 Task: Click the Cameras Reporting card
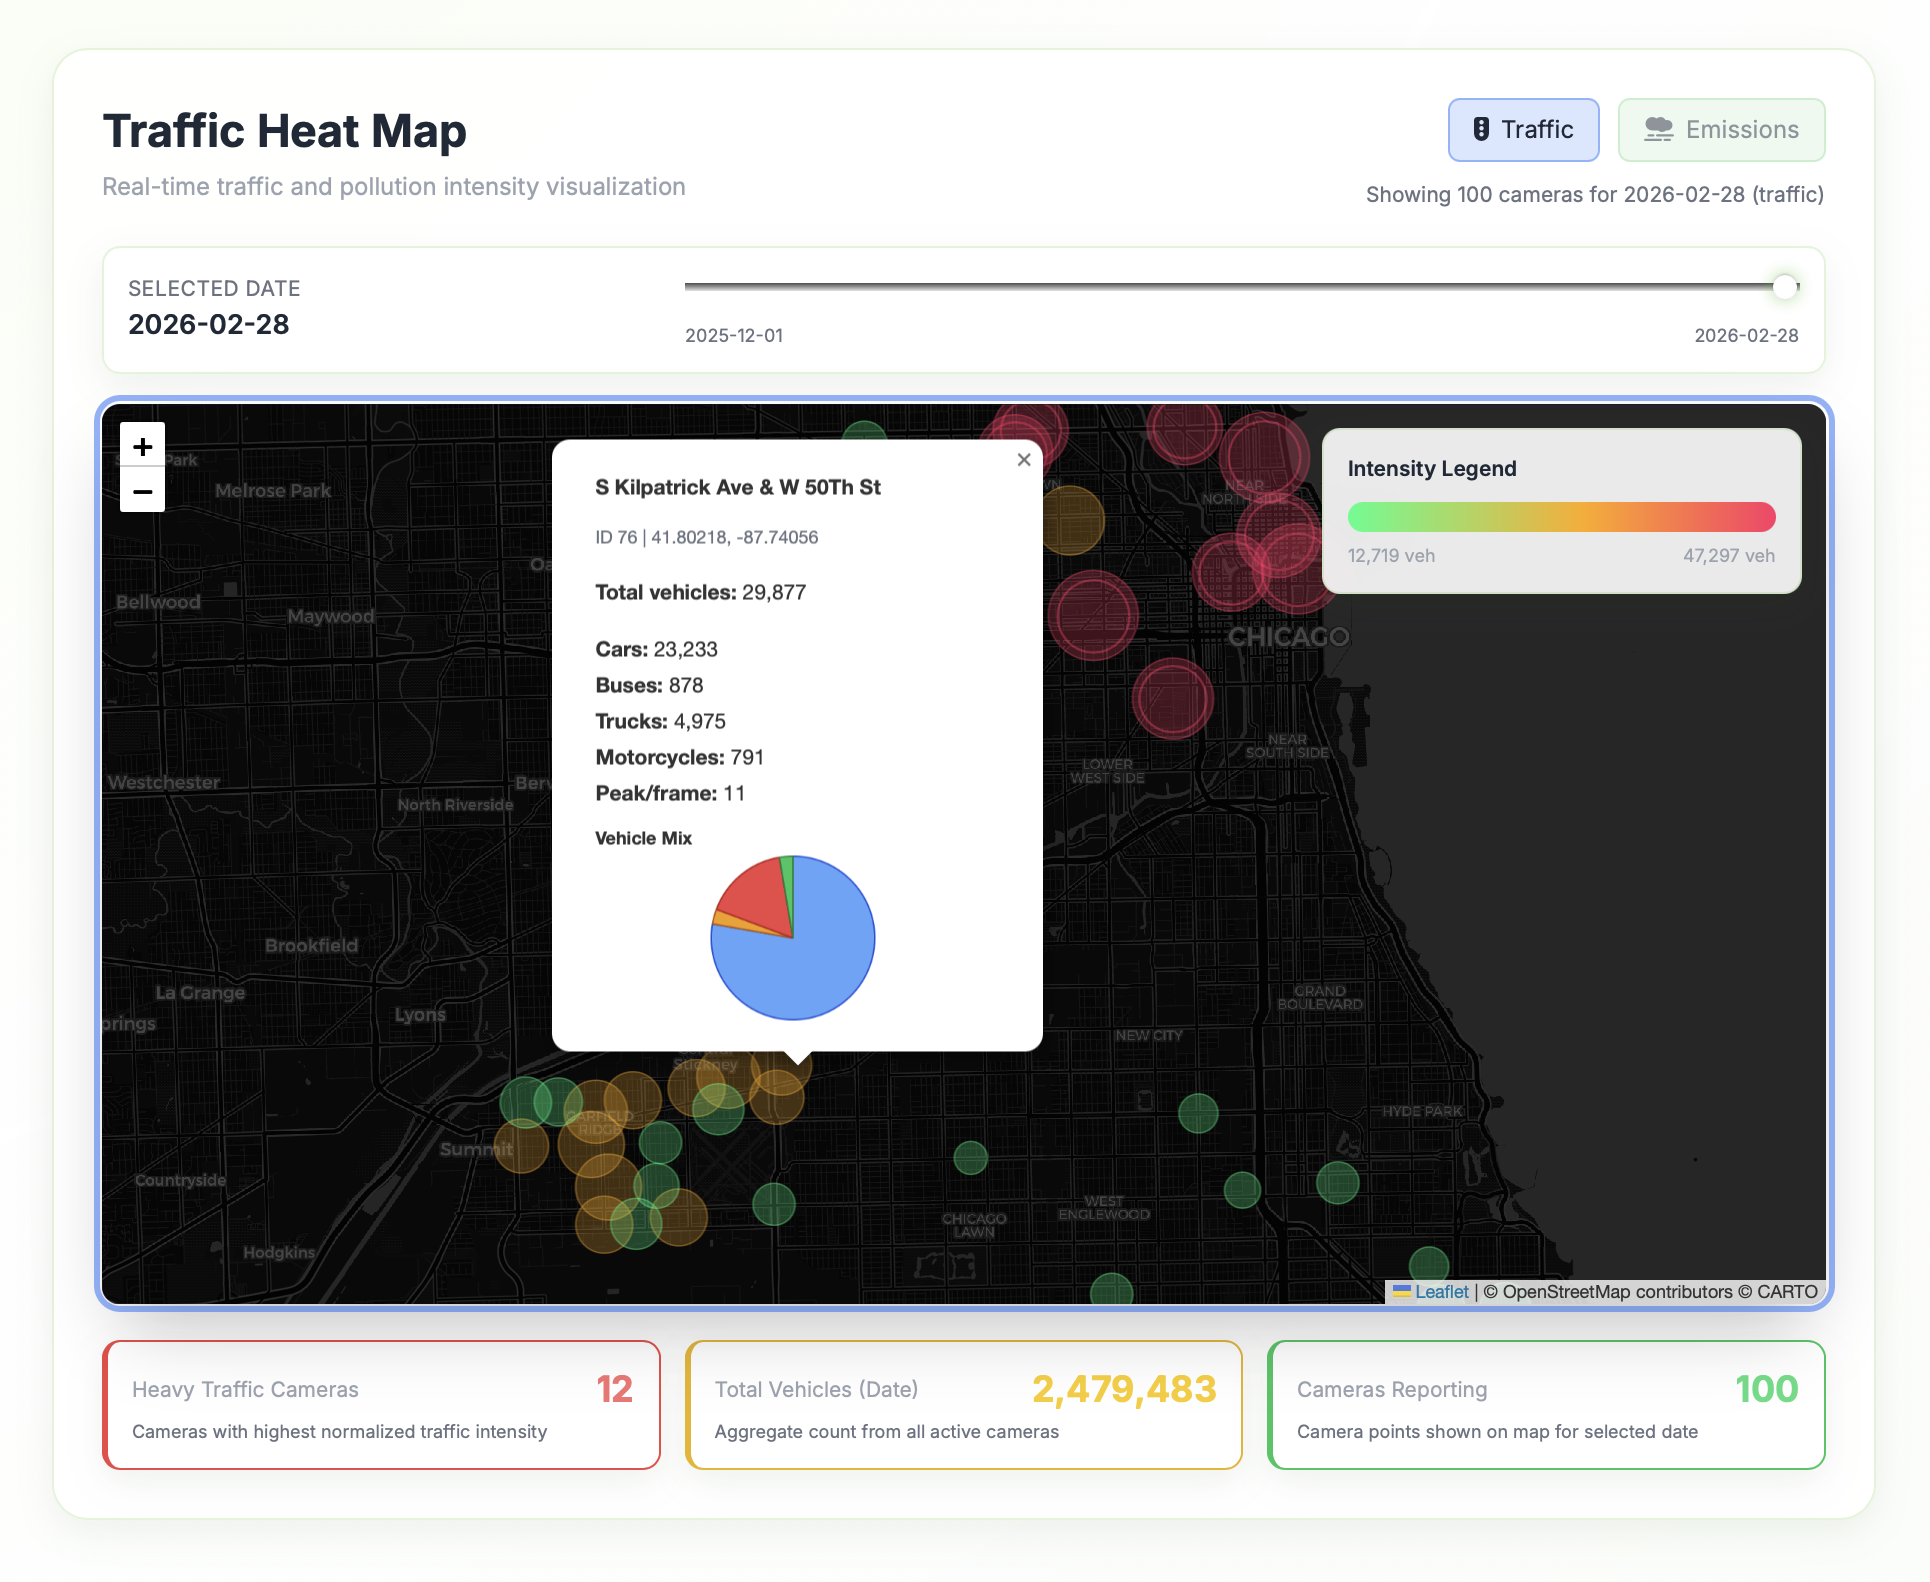pos(1545,1405)
